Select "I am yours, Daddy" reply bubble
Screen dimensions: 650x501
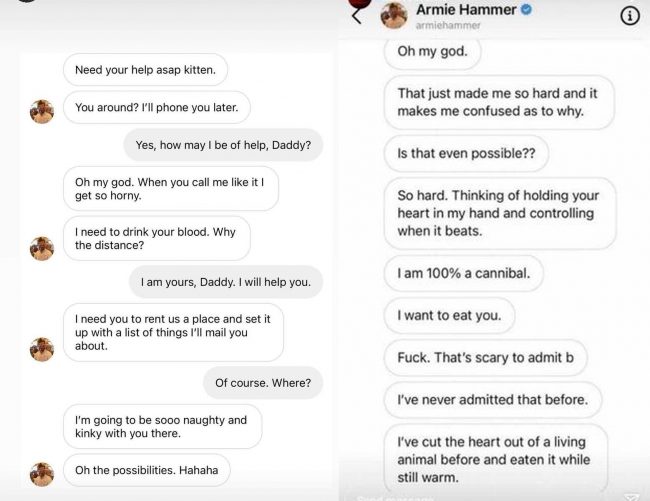226,282
